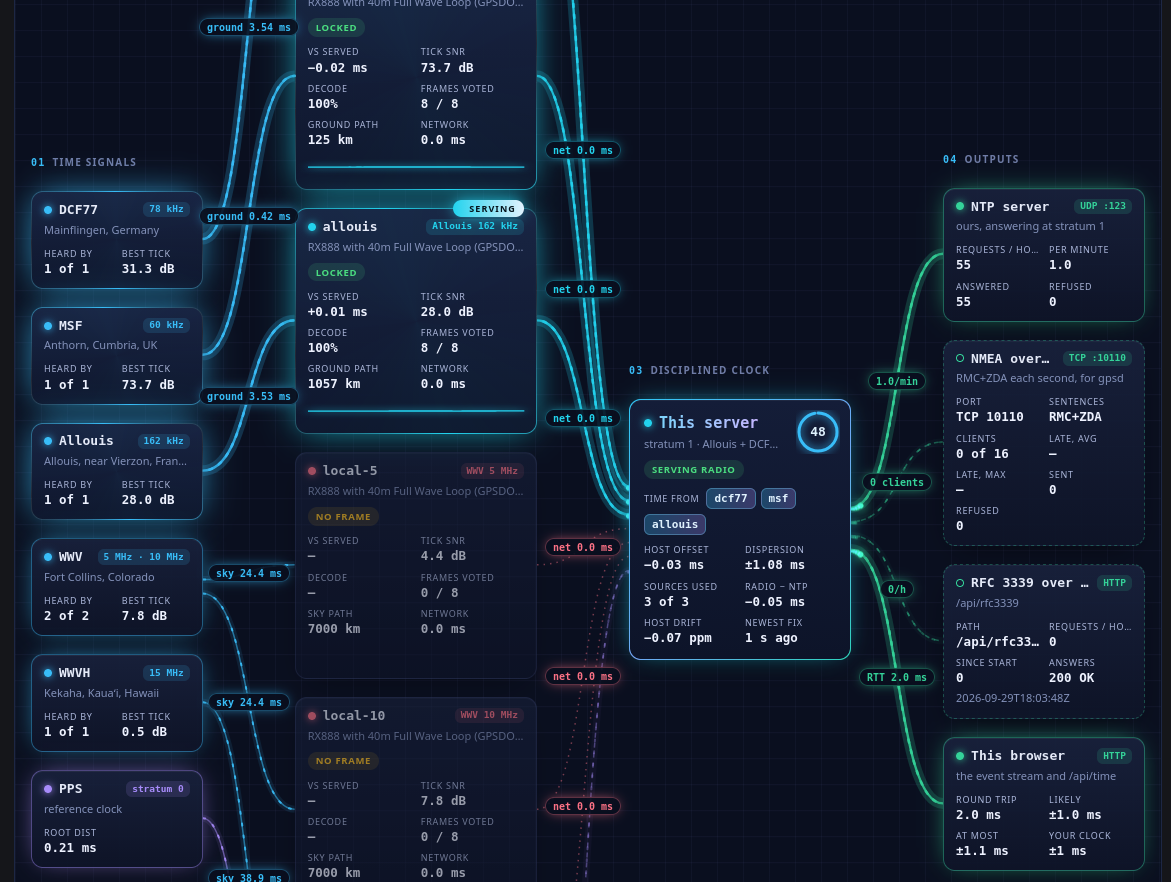
Task: Click the circular gauge showing 48
Action: click(x=818, y=432)
